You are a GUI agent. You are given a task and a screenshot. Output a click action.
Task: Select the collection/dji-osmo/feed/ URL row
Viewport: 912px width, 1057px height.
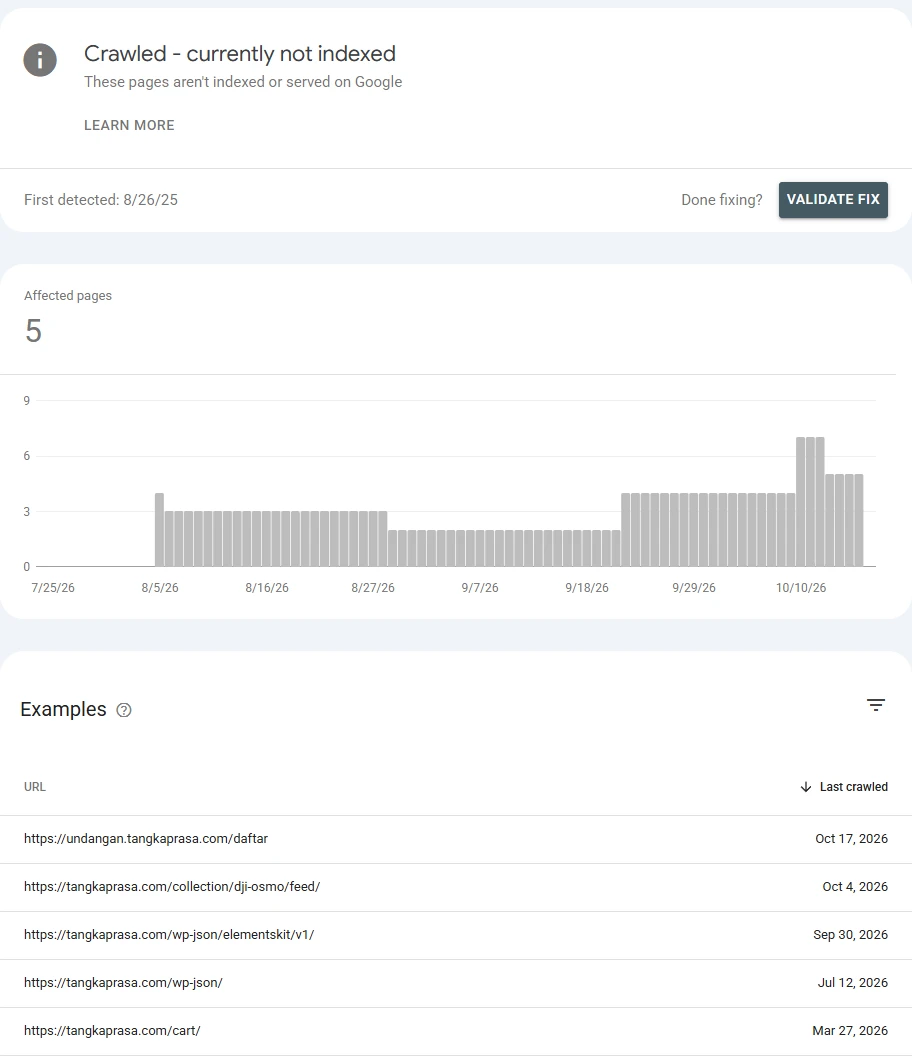tap(456, 887)
